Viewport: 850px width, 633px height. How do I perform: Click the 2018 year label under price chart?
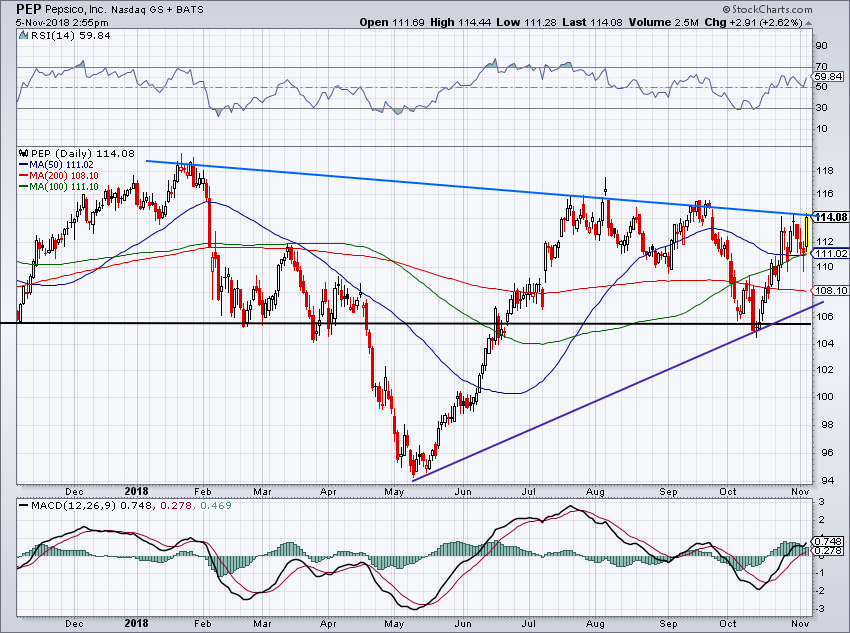pyautogui.click(x=137, y=491)
